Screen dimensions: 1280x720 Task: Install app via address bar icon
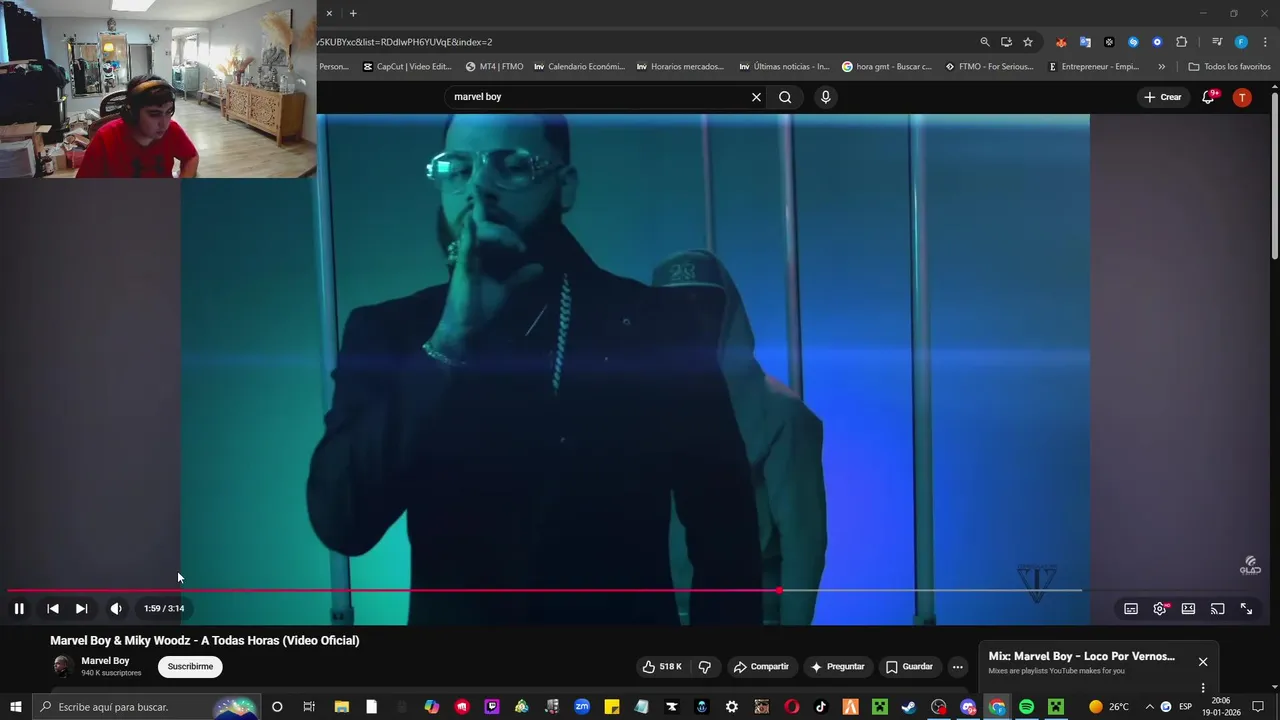click(1006, 42)
